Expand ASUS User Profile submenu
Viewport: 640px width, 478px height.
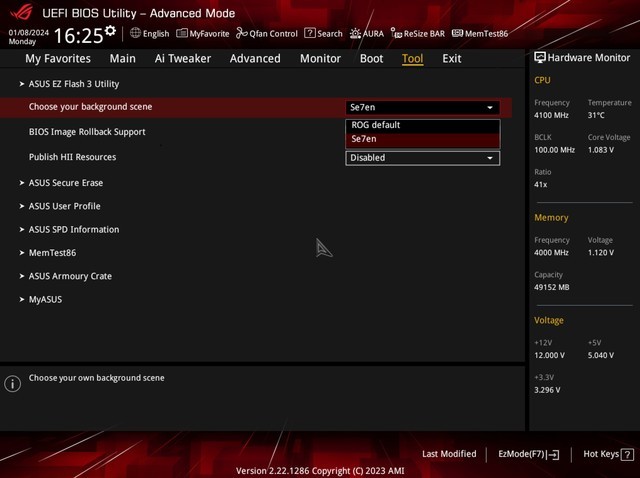(x=64, y=206)
